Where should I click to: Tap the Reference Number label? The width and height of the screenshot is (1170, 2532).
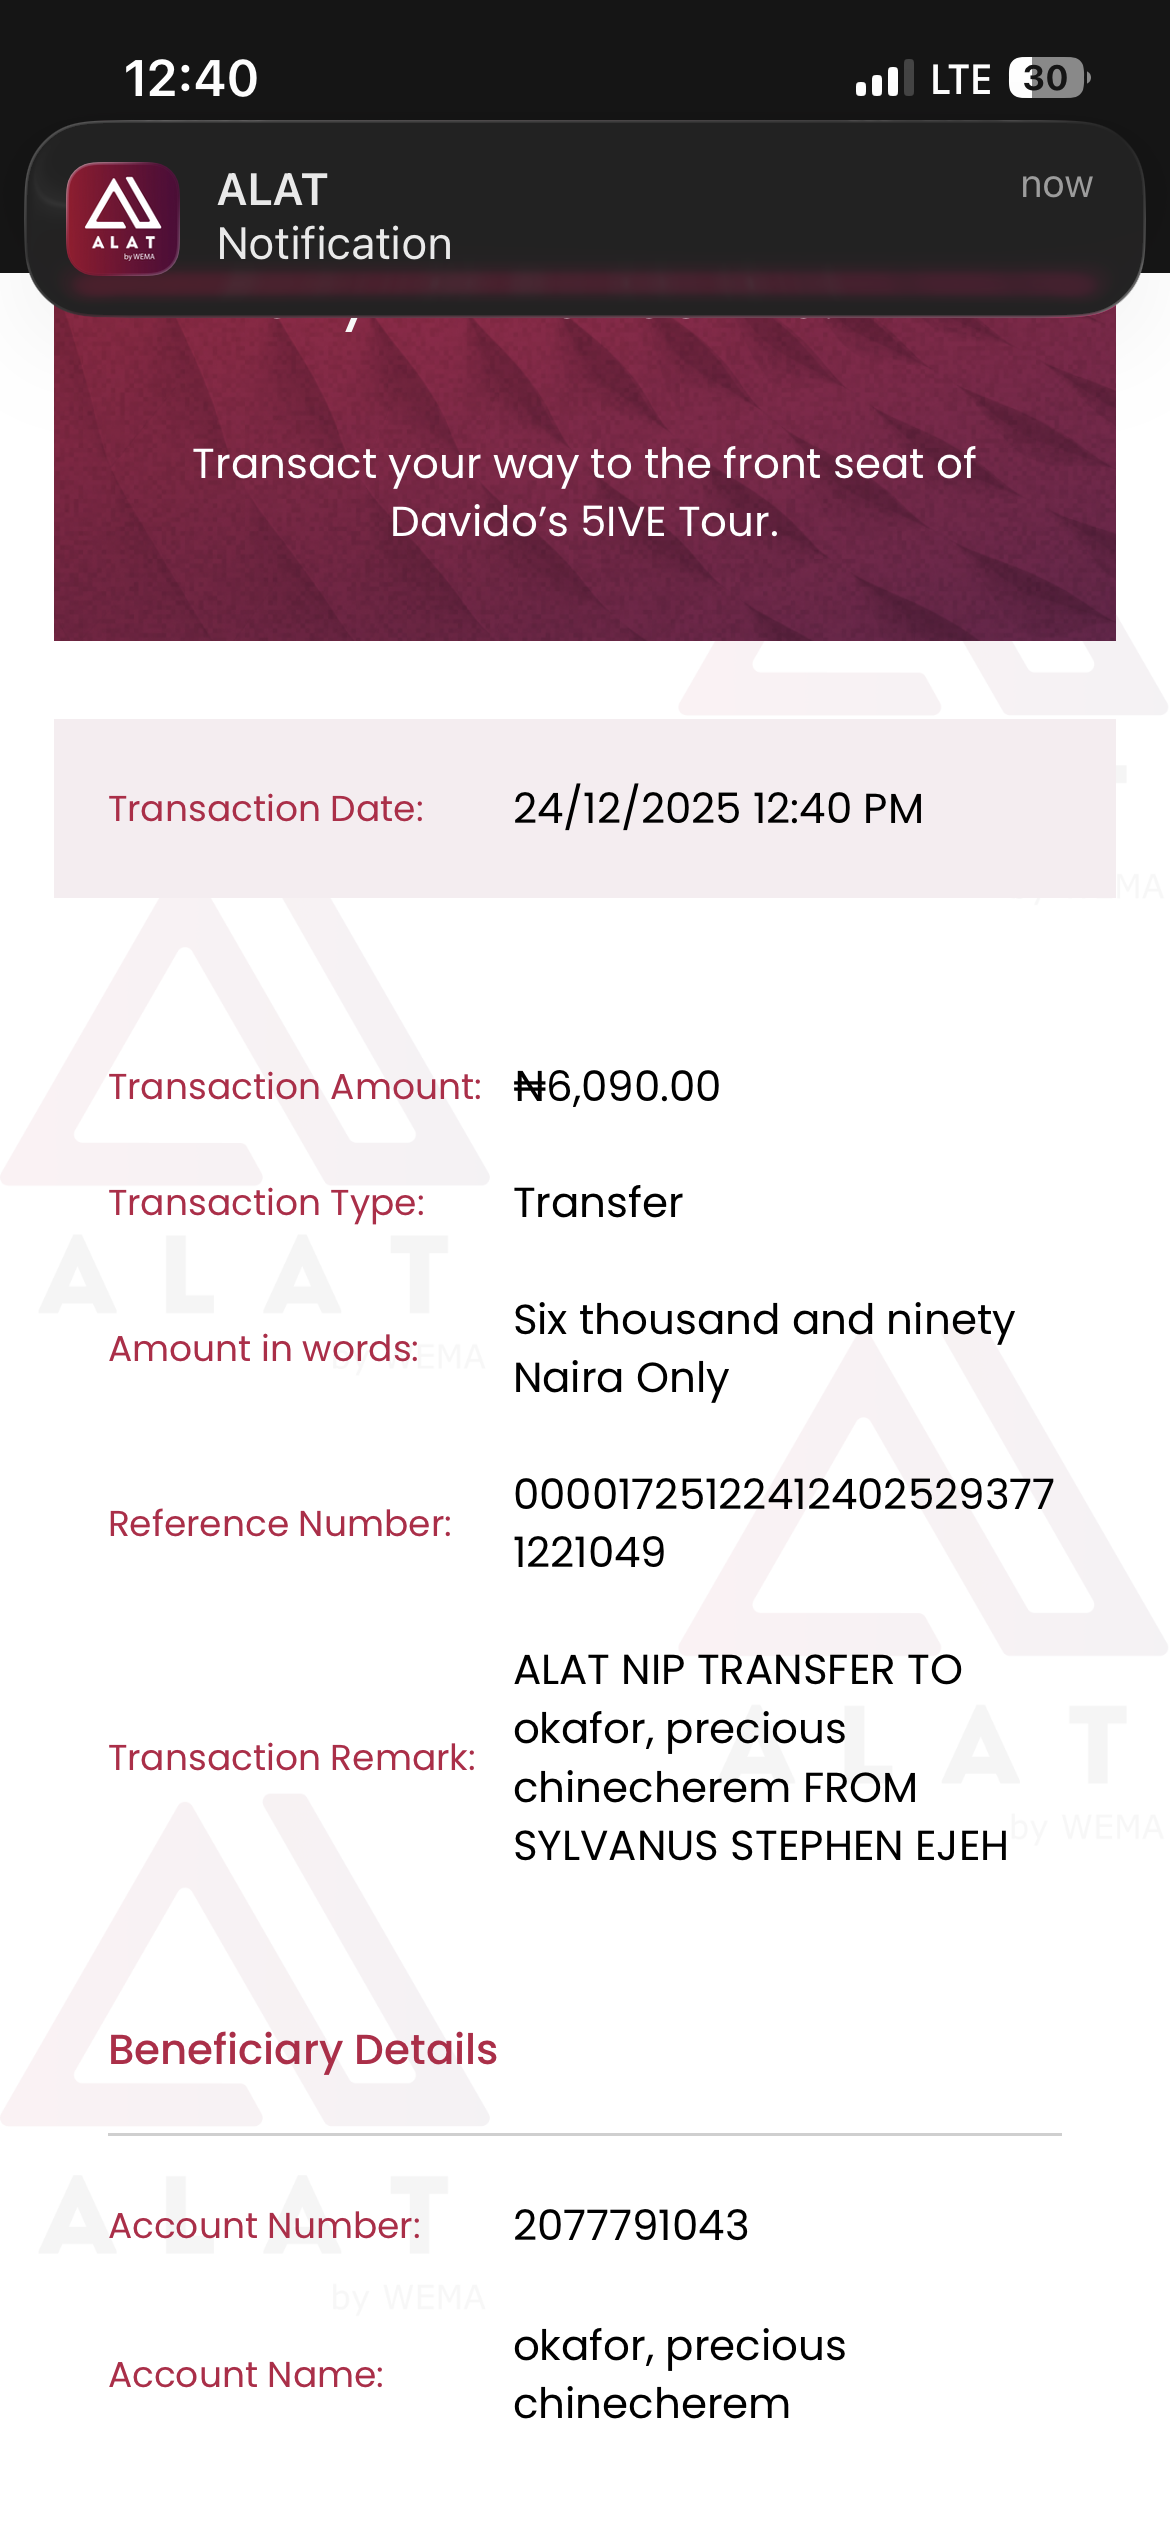click(280, 1523)
